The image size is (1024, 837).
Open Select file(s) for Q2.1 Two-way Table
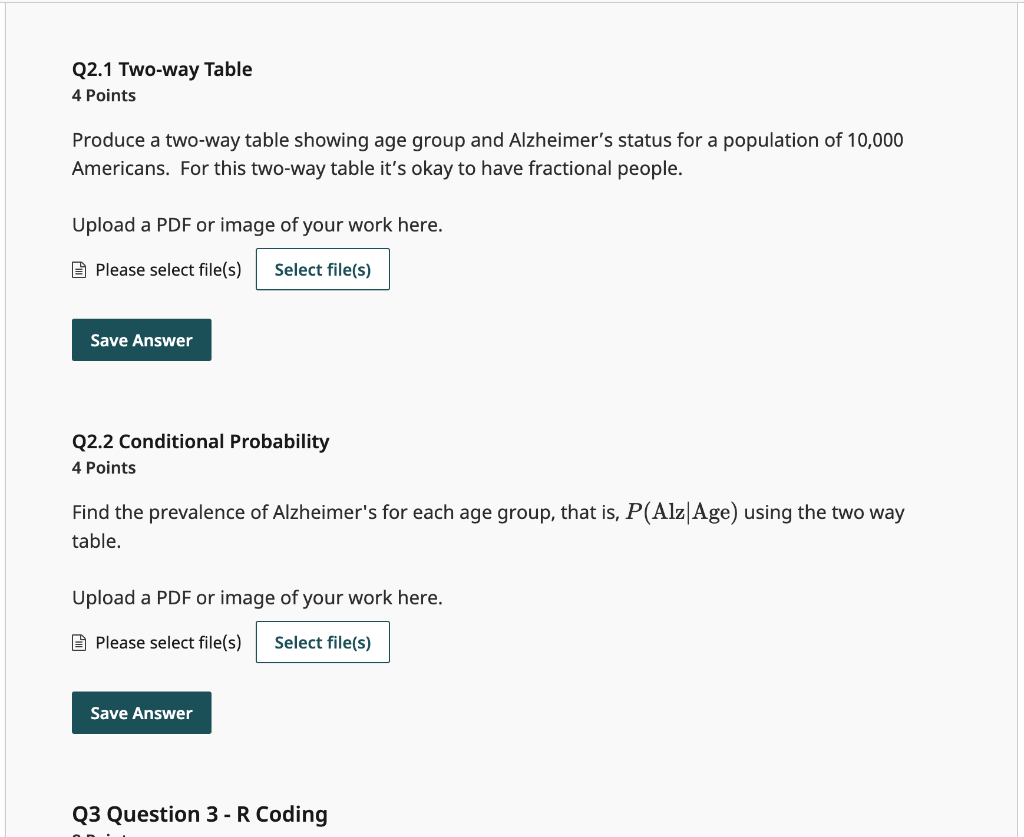(x=322, y=269)
